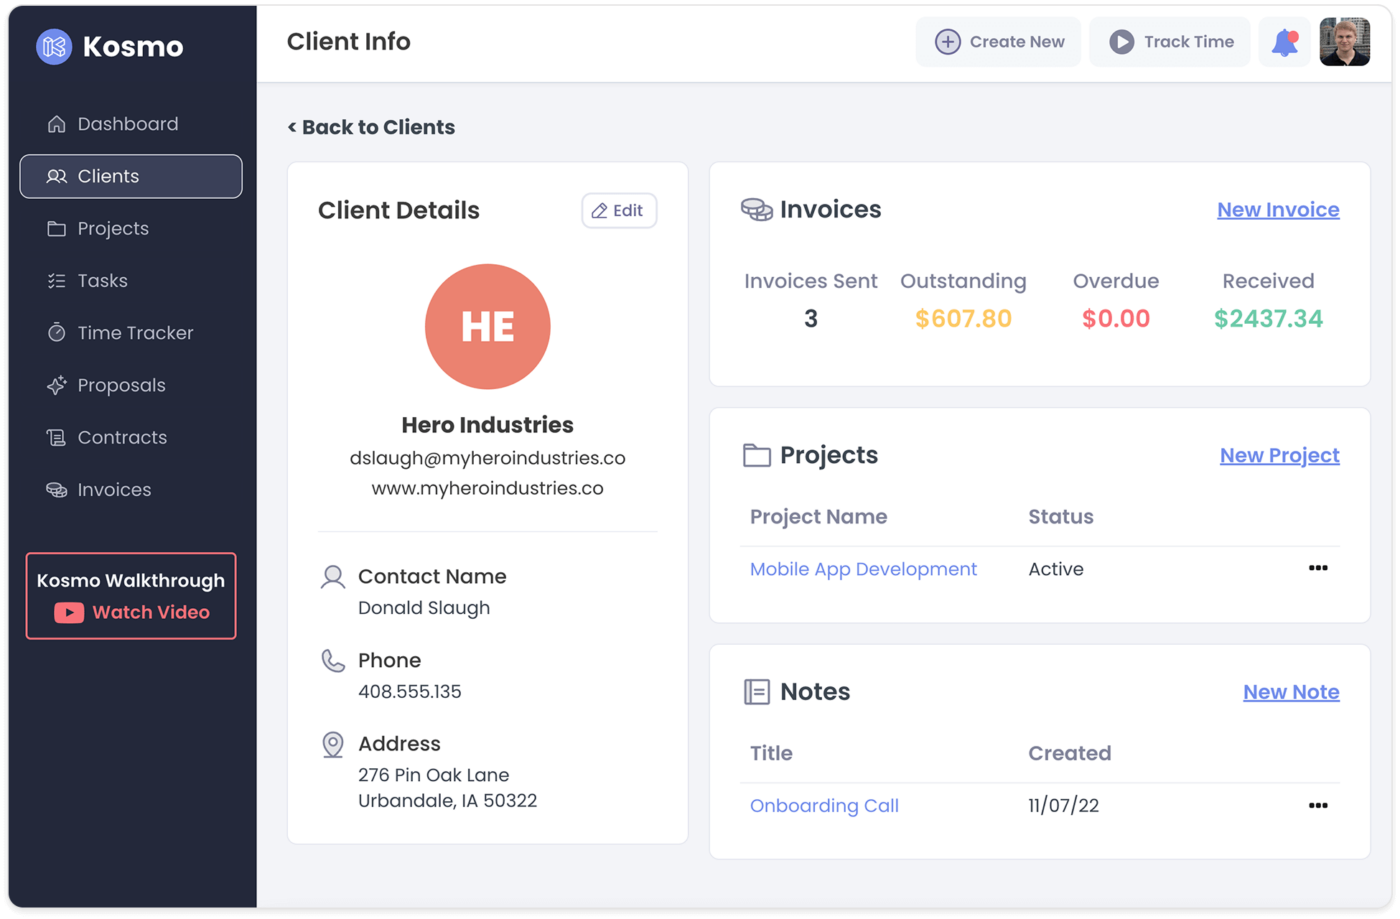Expand options menu for Onboarding Call note
Image resolution: width=1400 pixels, height=919 pixels.
tap(1317, 805)
